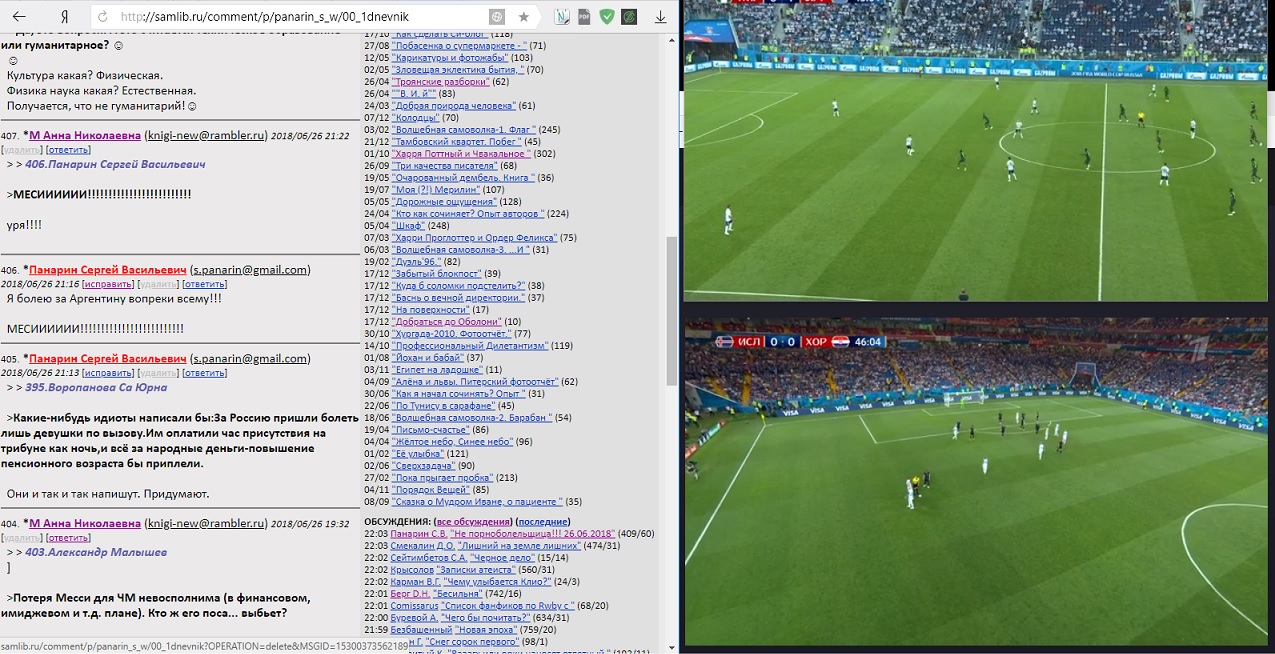Open the notes extension icon in the toolbar
The height and width of the screenshot is (654, 1275).
click(562, 17)
